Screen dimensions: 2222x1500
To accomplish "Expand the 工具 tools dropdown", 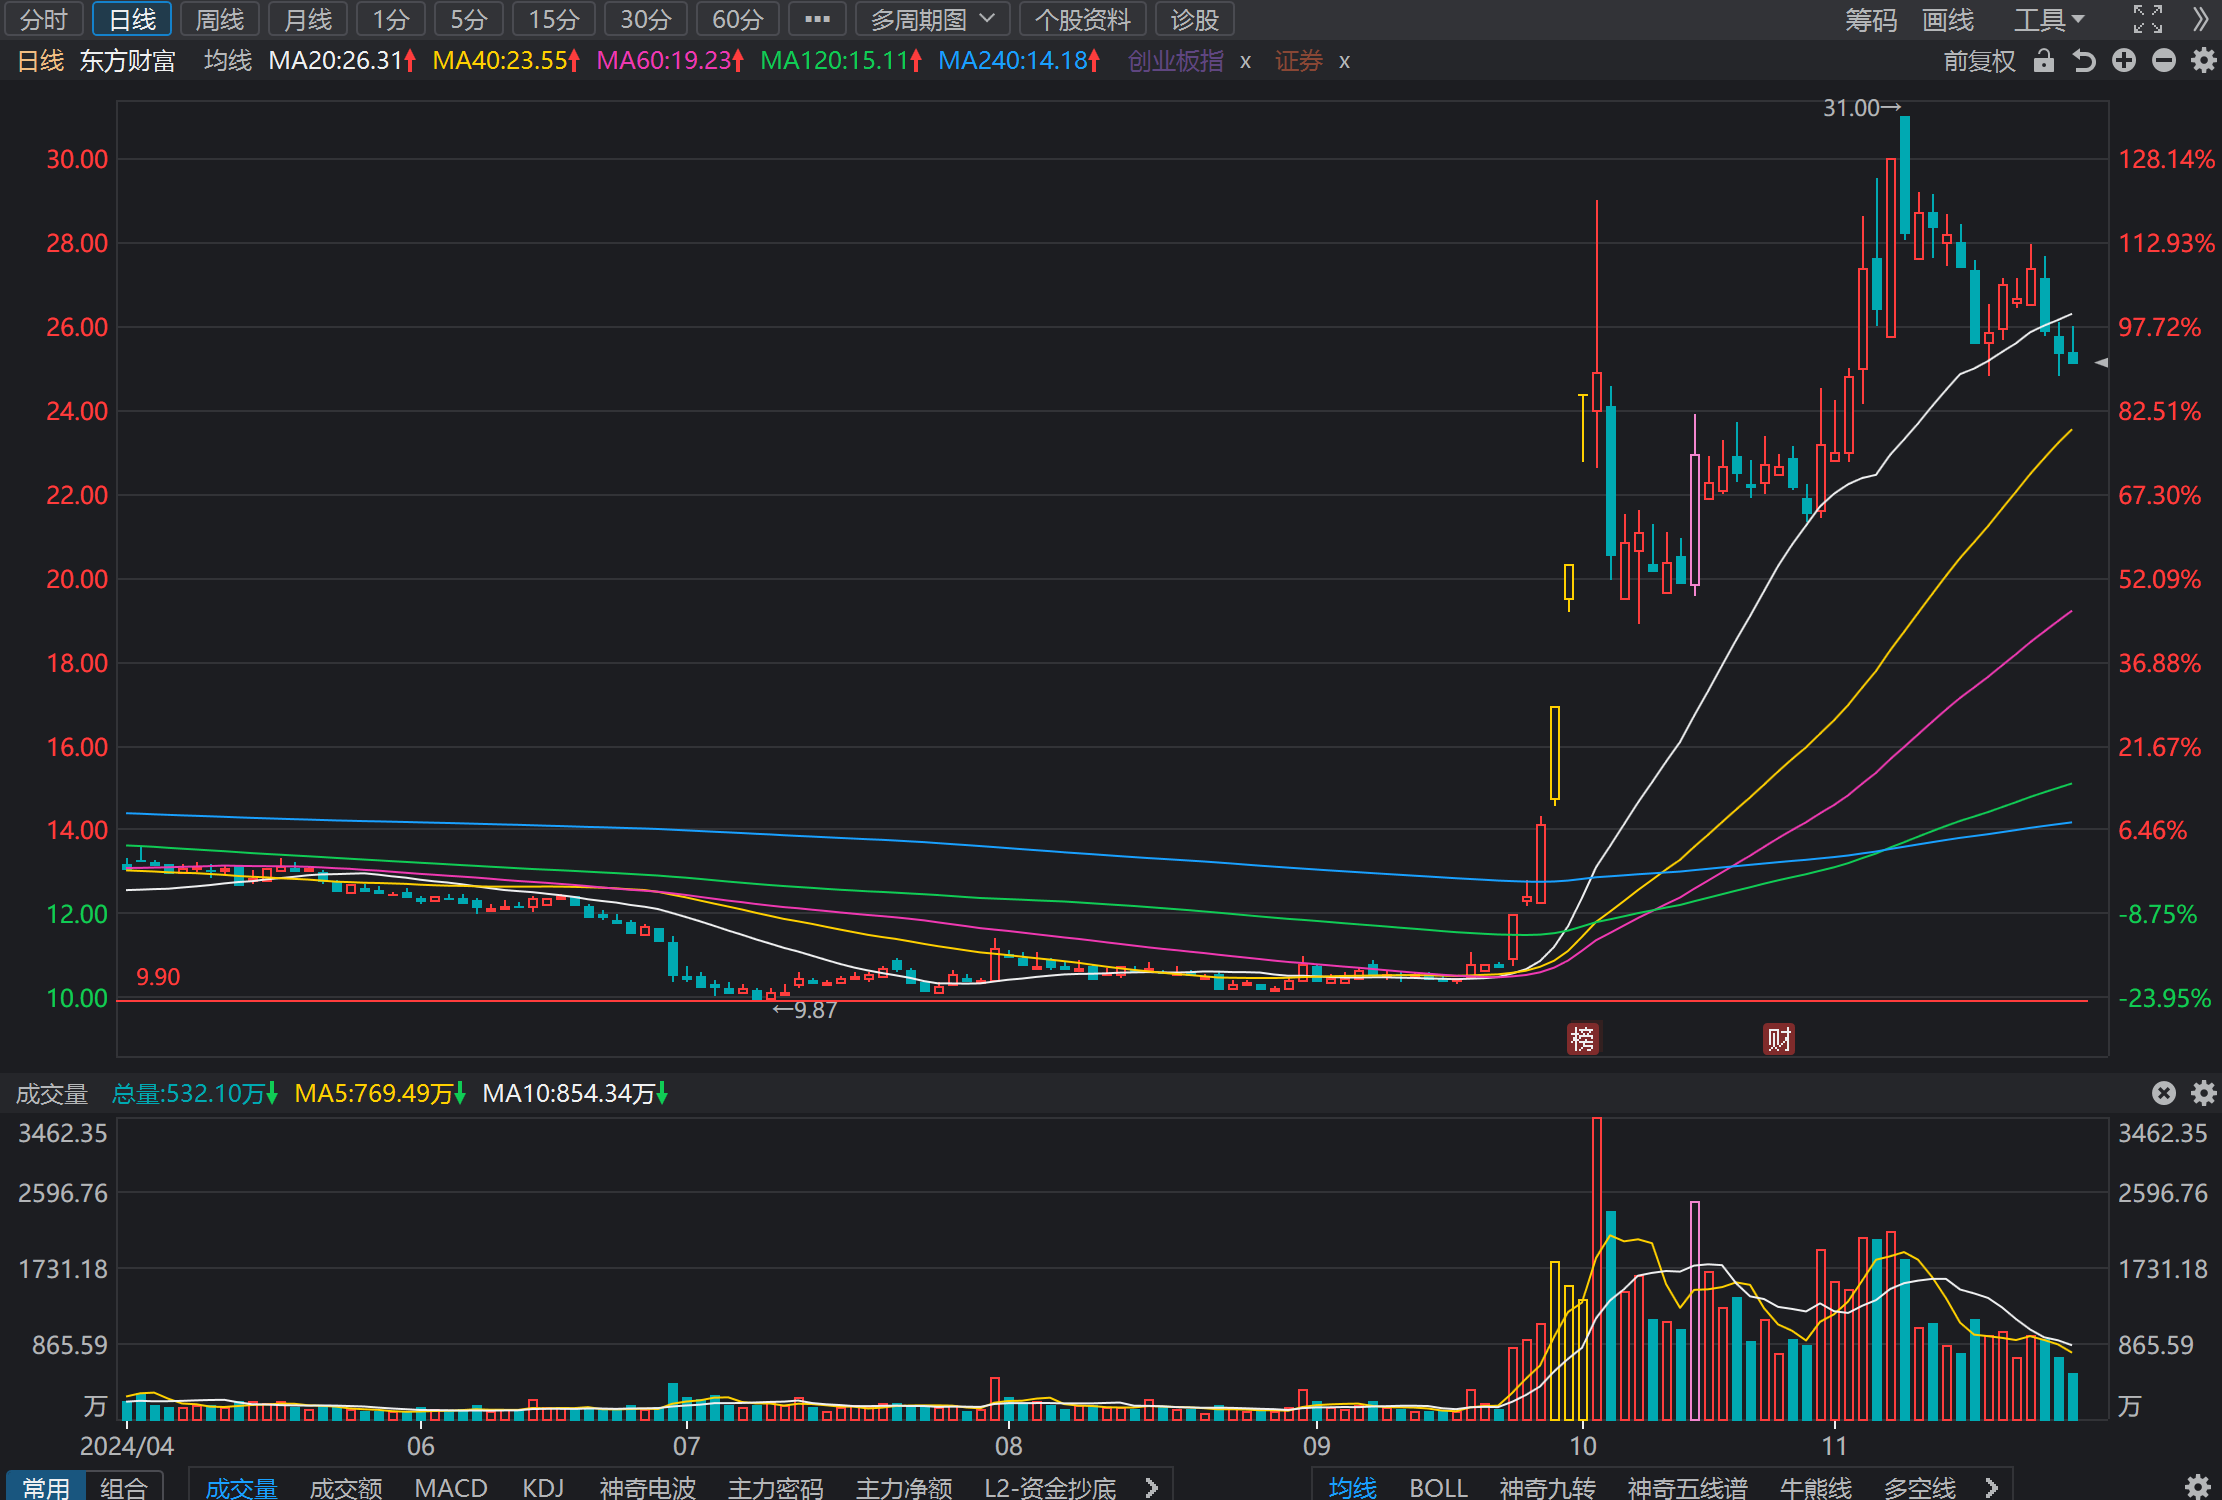I will (x=2049, y=19).
